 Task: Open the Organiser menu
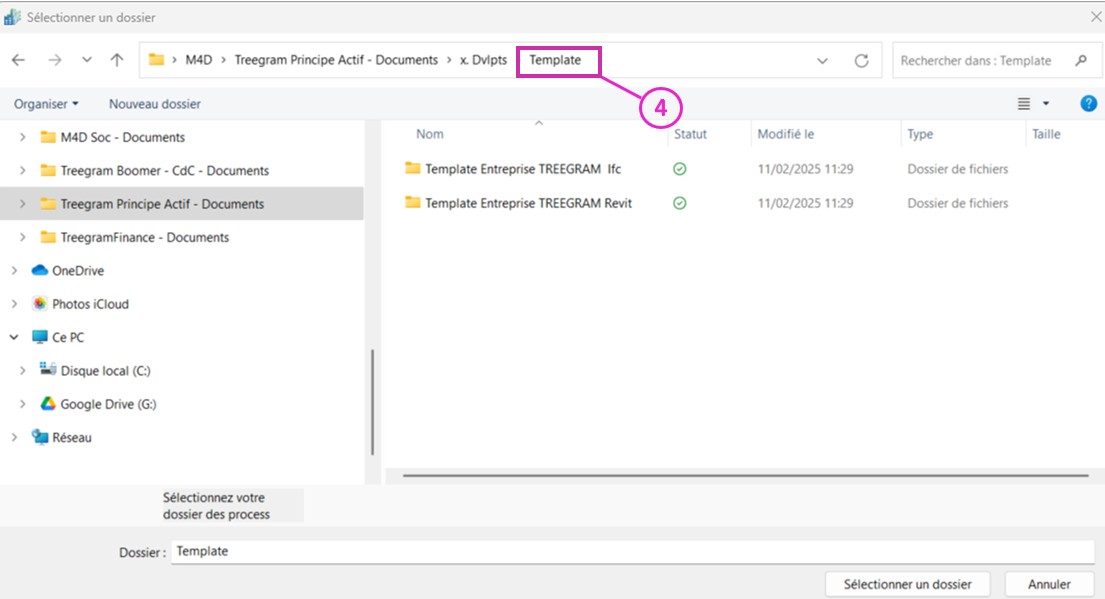coord(46,104)
